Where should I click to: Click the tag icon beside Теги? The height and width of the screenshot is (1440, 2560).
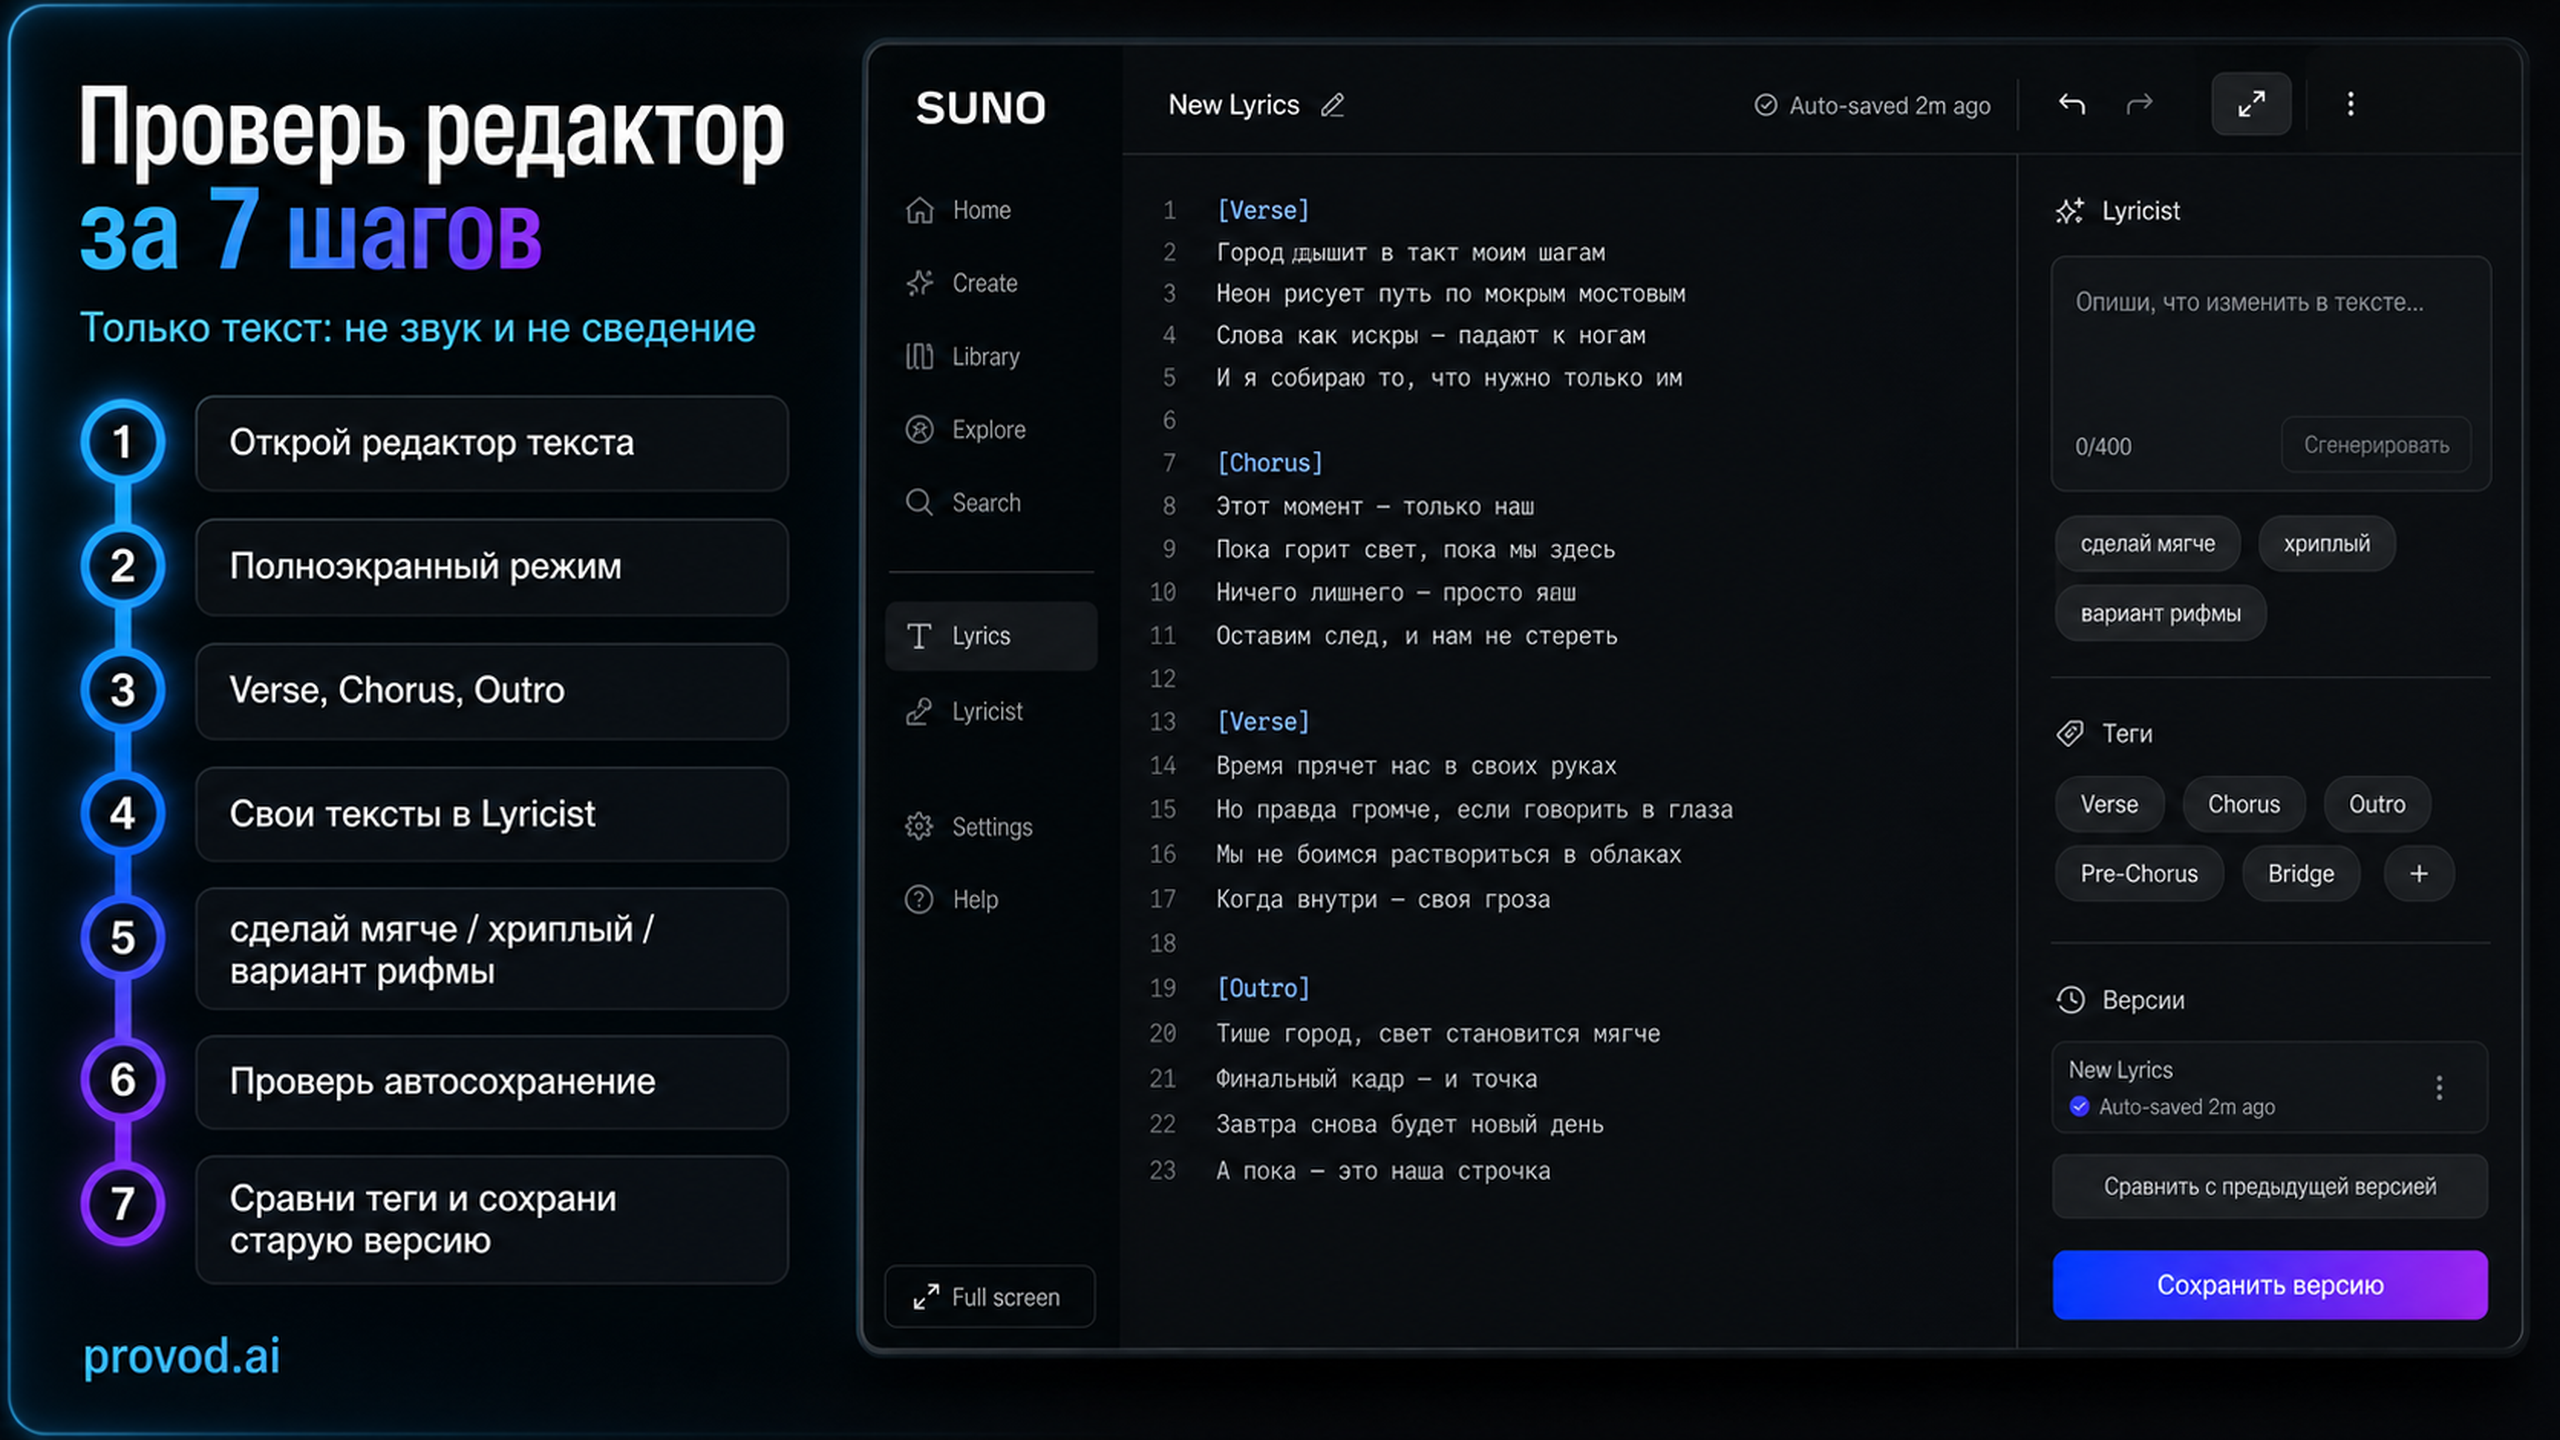2070,733
